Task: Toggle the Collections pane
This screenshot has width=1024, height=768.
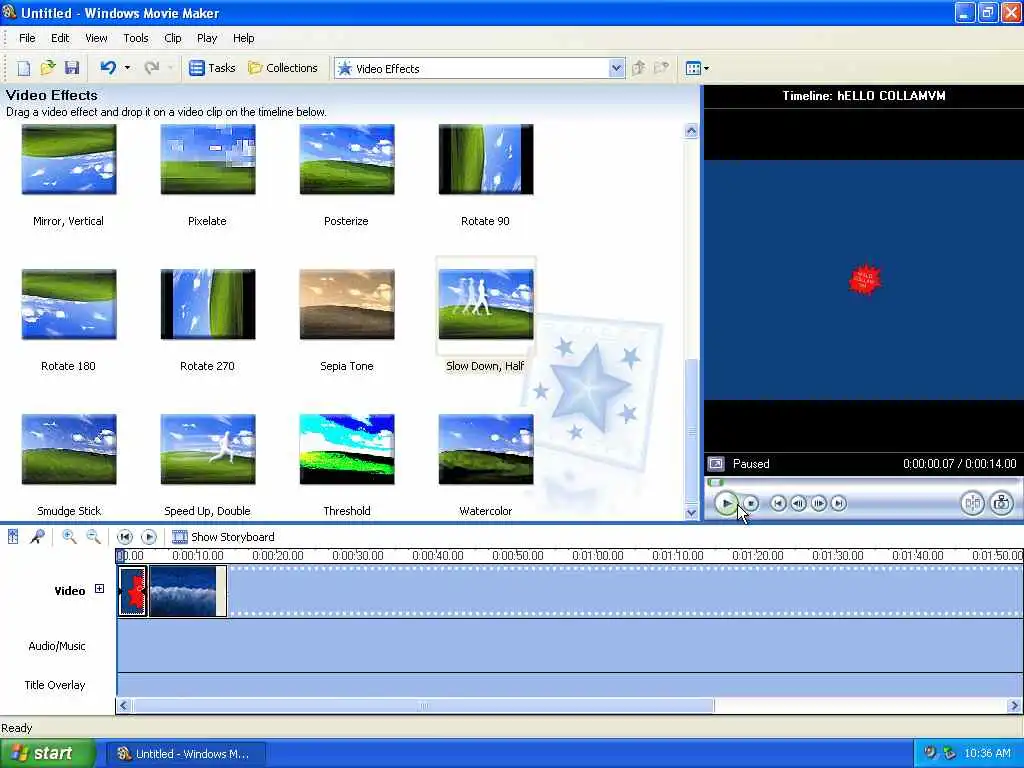Action: pos(283,68)
